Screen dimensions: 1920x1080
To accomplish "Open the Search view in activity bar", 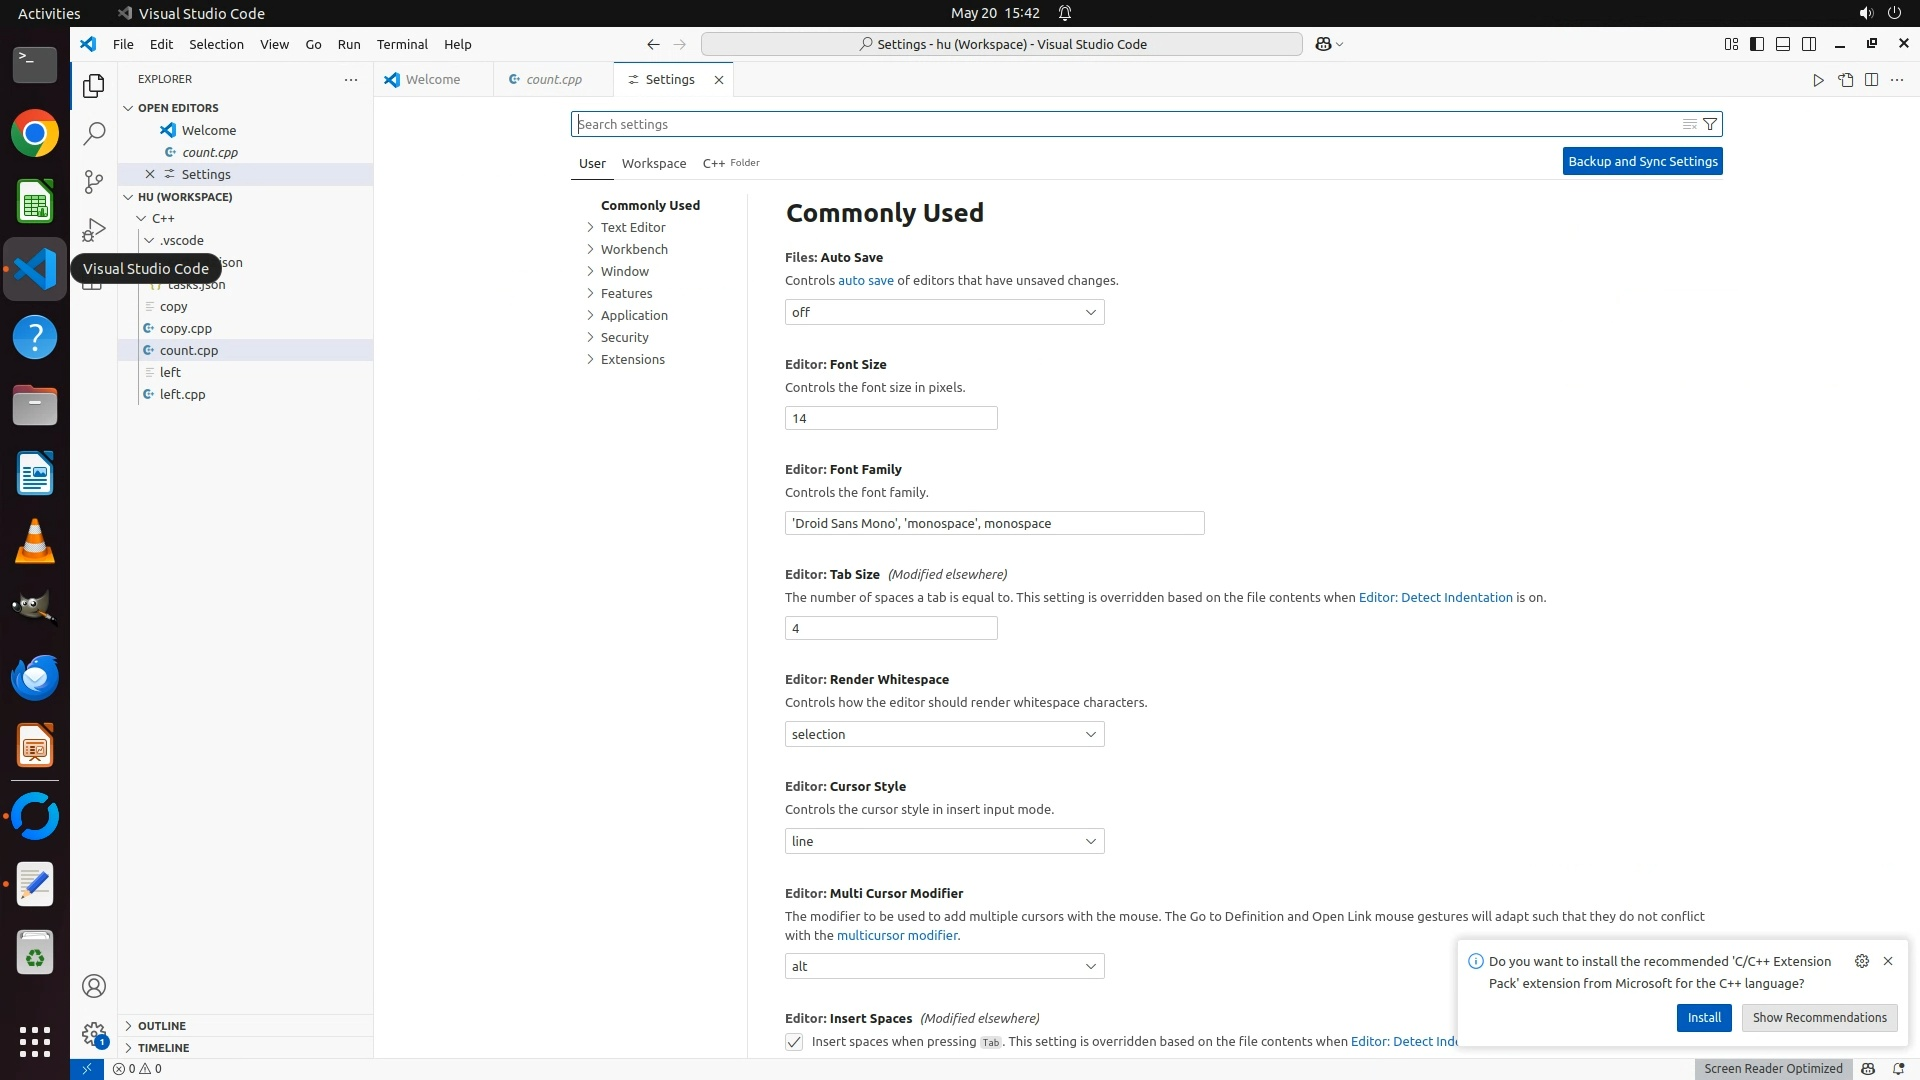I will click(94, 133).
